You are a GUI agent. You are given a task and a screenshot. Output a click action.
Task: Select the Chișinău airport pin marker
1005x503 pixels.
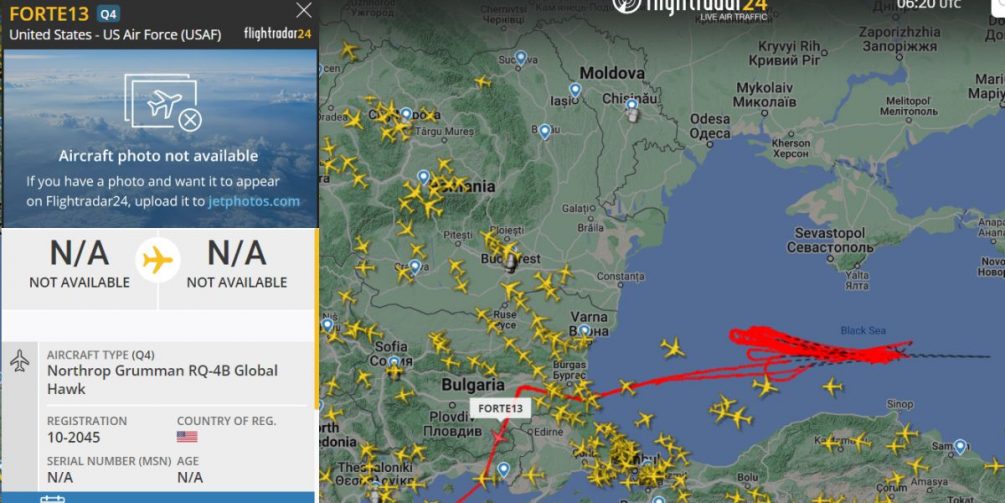pyautogui.click(x=632, y=105)
